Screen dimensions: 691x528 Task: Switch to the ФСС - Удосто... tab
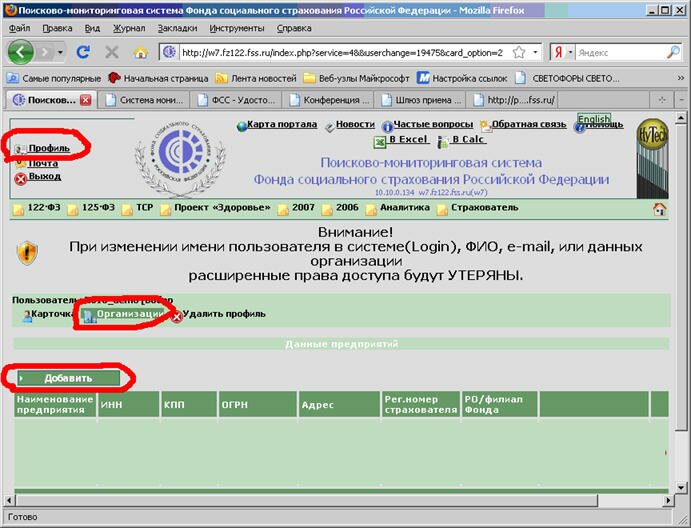click(236, 100)
